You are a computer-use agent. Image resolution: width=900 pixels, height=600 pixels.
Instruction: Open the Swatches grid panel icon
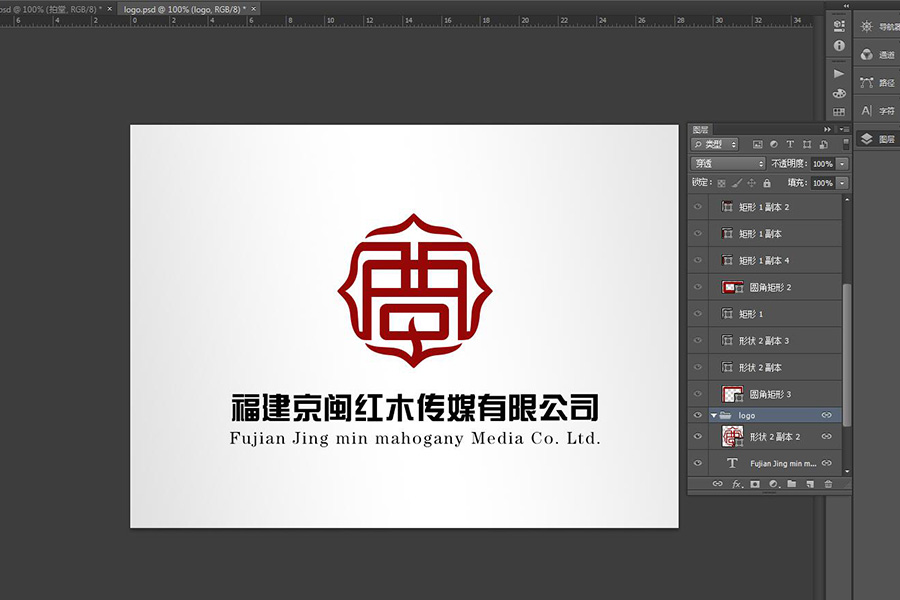point(839,112)
